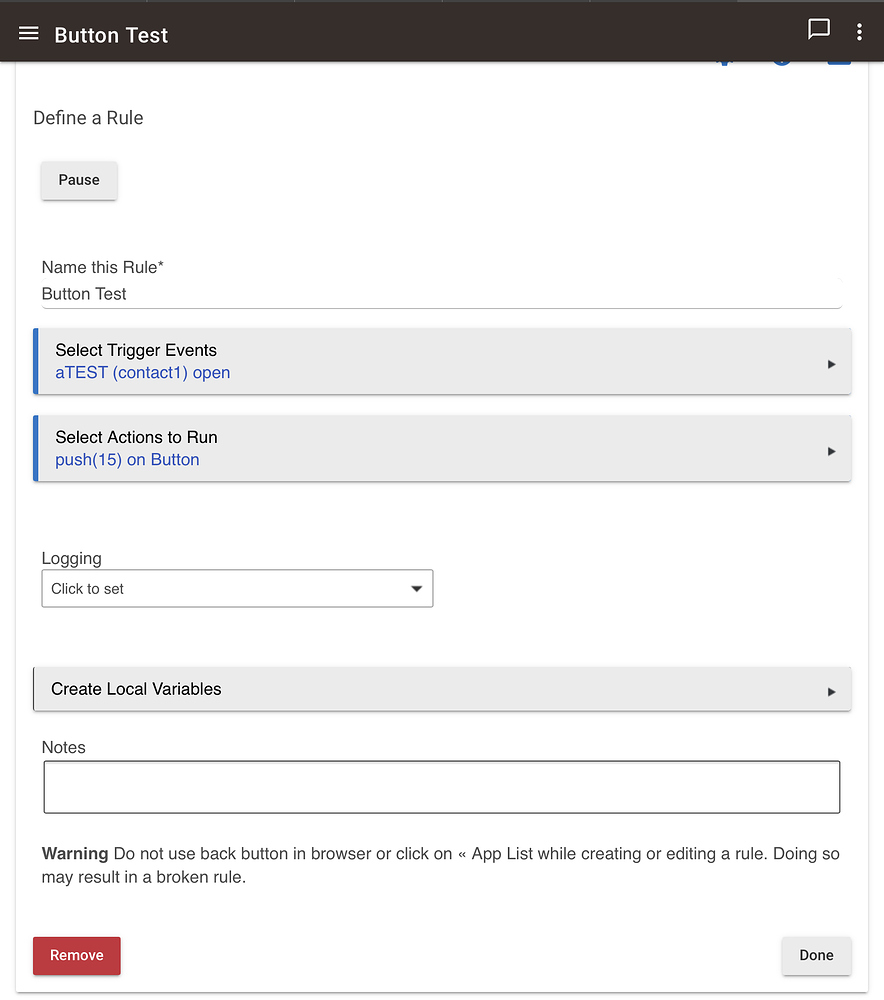Expand Select Actions to Run arrow
The height and width of the screenshot is (1000, 884).
pyautogui.click(x=831, y=452)
